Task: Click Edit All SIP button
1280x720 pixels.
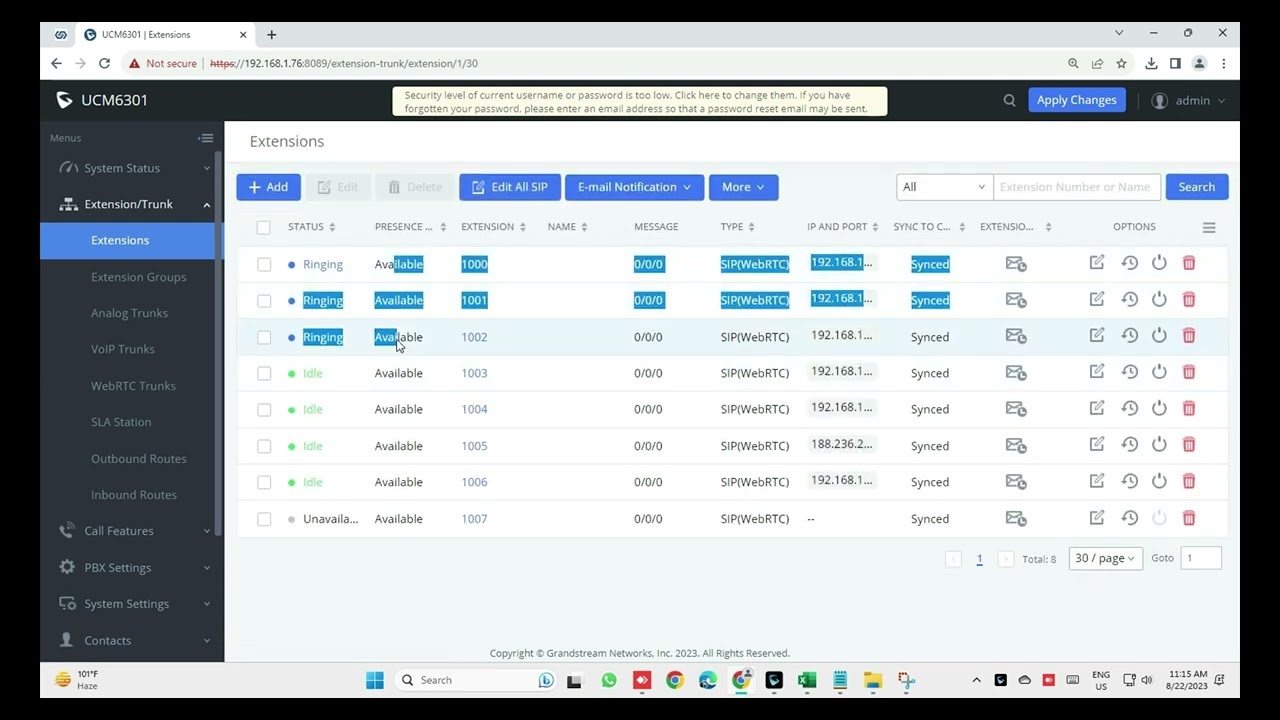Action: tap(510, 187)
